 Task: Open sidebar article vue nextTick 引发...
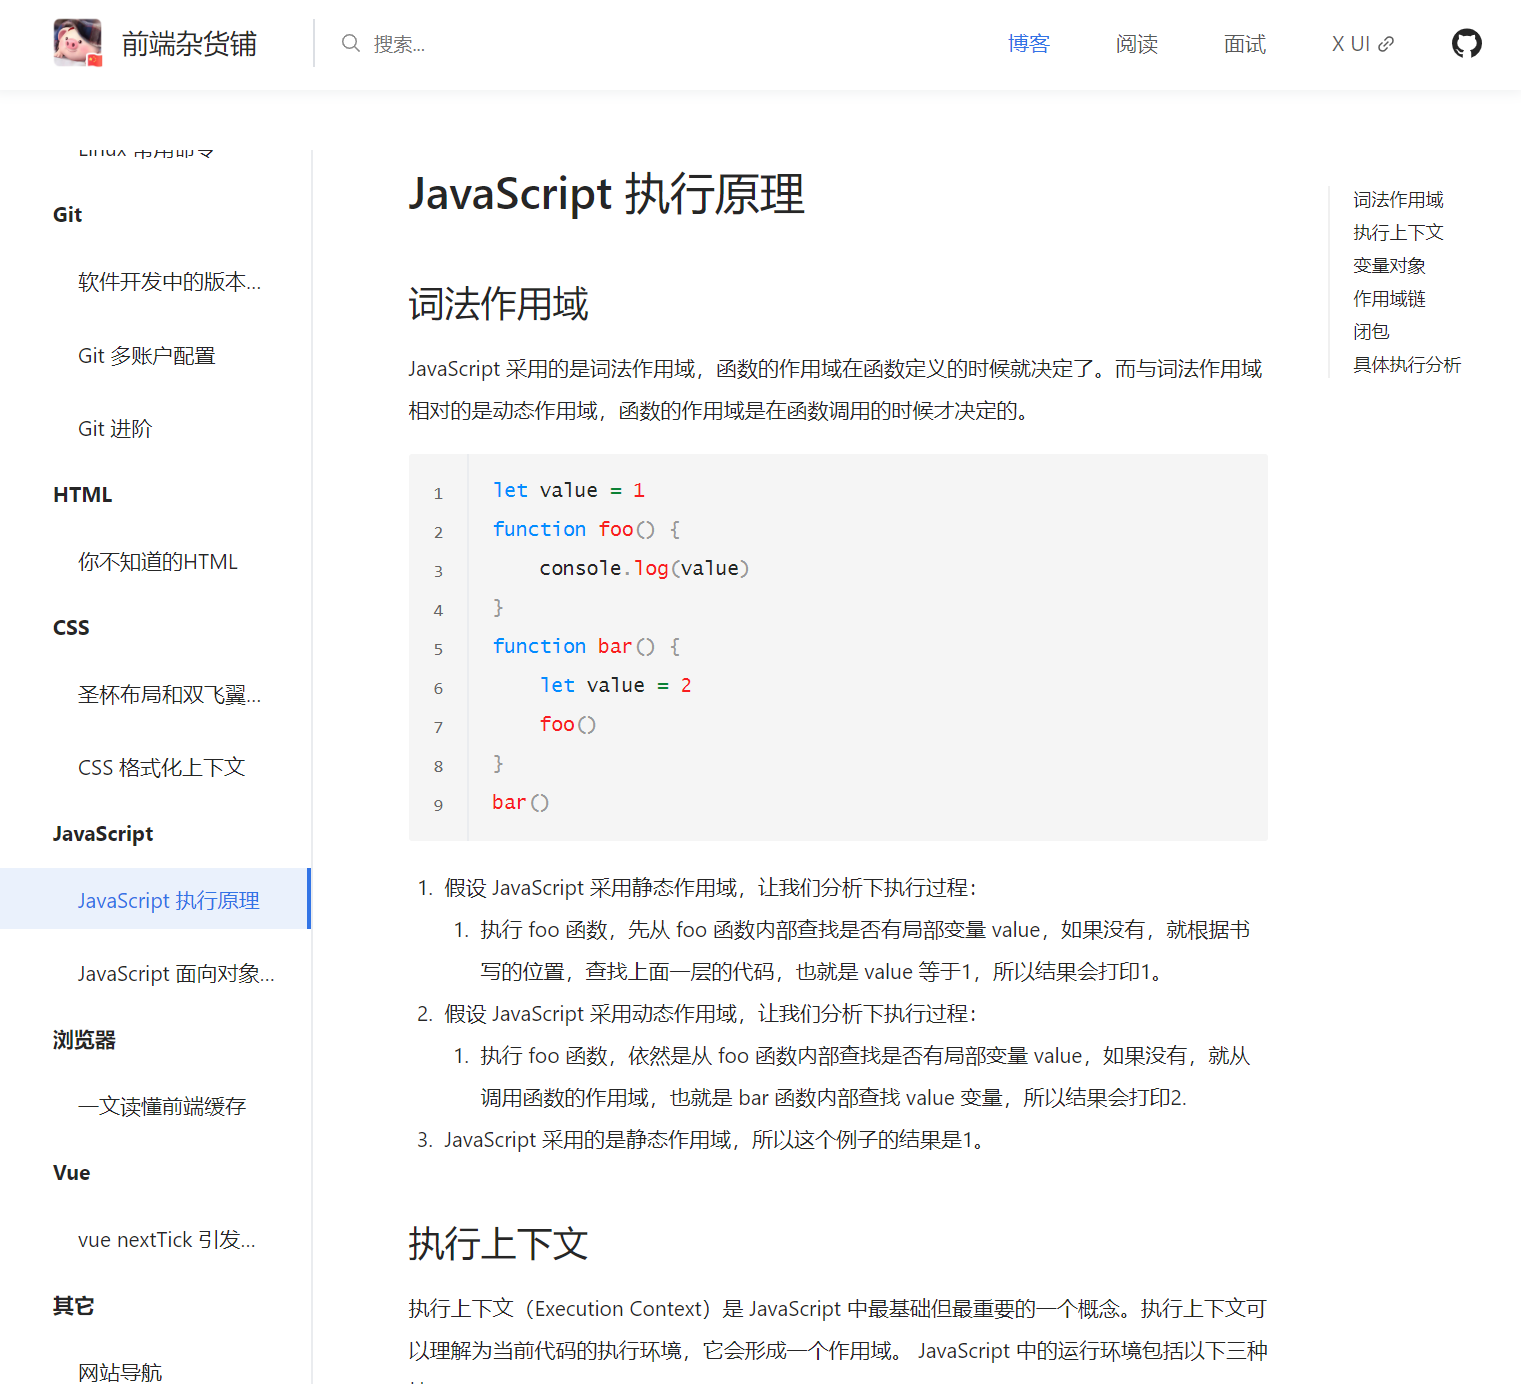tap(167, 1240)
